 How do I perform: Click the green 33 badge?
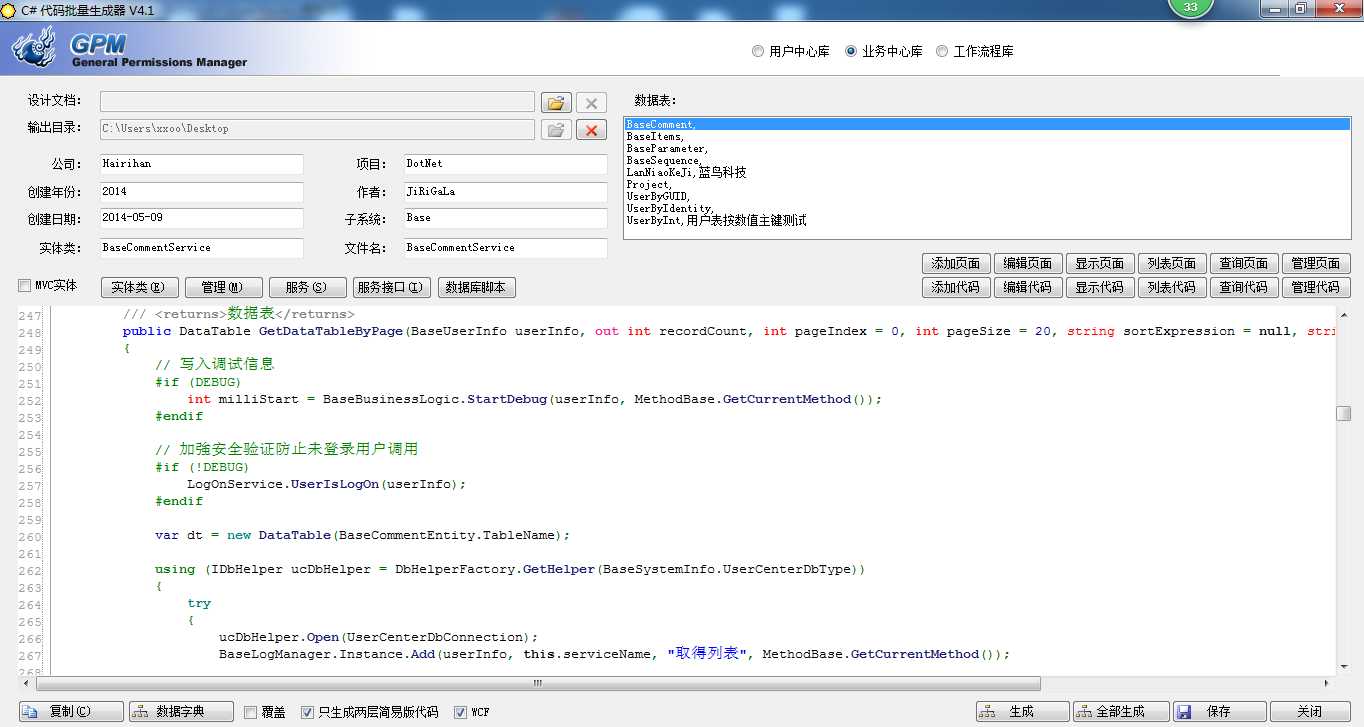coord(1190,8)
